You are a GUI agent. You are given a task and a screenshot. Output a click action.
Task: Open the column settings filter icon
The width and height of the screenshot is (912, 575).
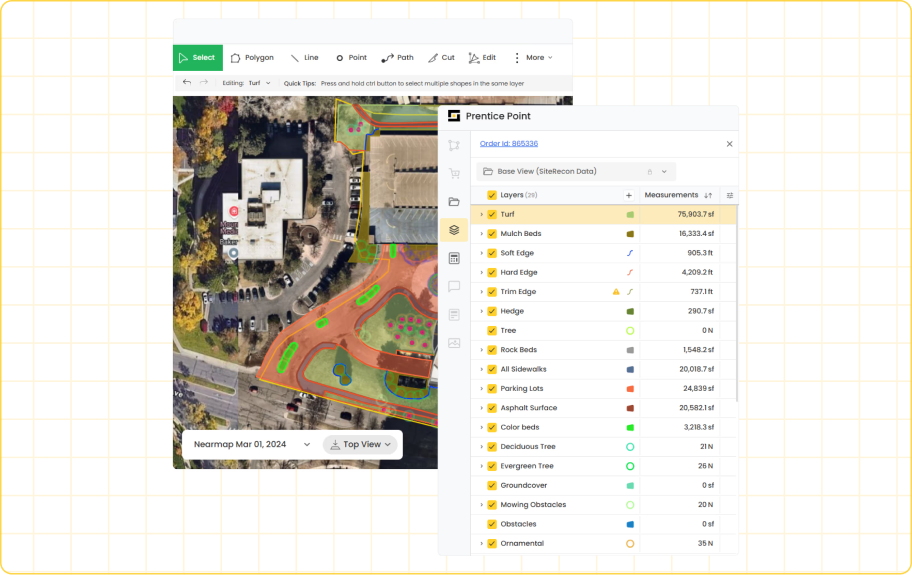[730, 195]
